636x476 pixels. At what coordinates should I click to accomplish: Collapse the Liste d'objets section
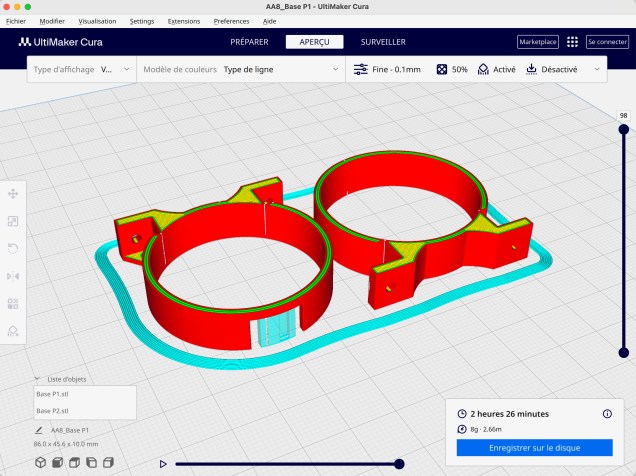pos(39,379)
